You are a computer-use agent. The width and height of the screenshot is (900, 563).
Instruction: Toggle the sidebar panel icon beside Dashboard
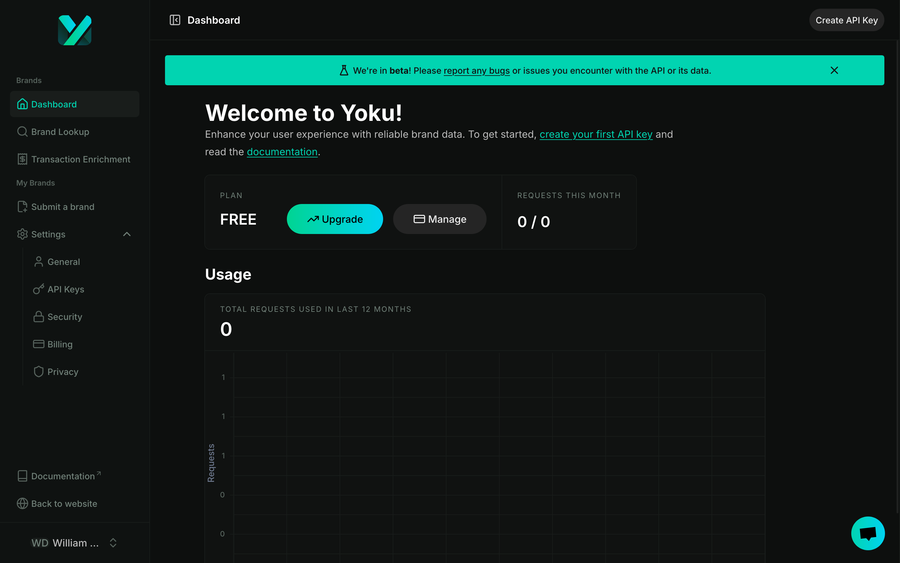coord(174,20)
